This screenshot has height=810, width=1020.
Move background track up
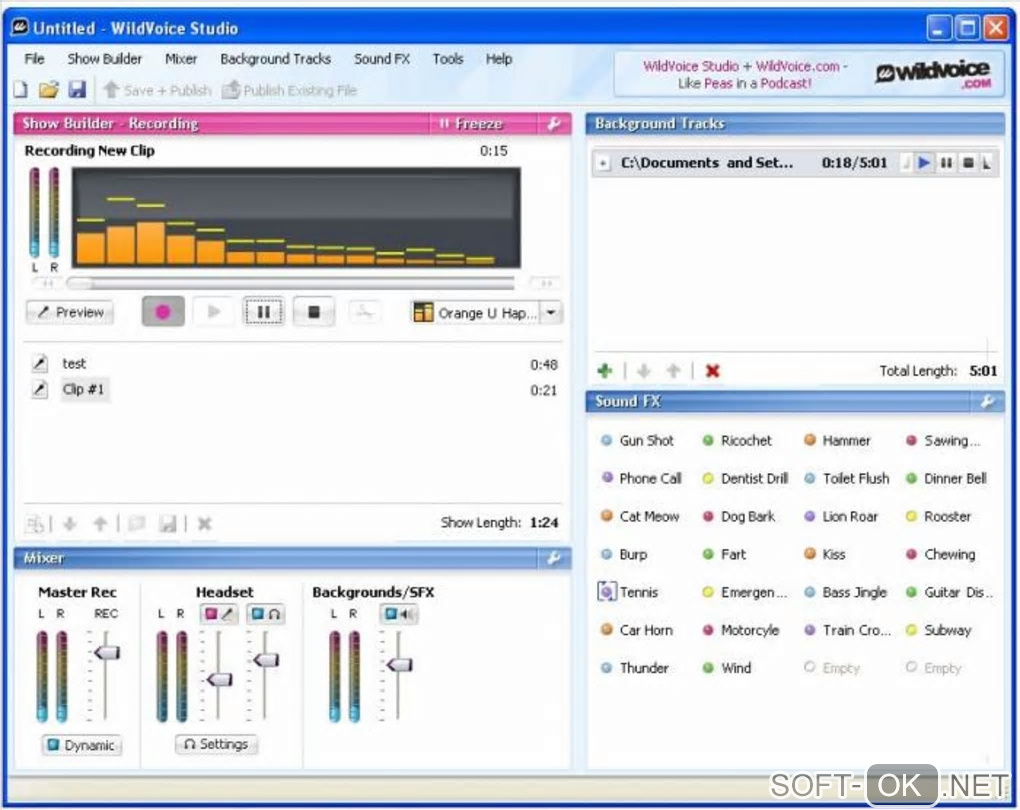pyautogui.click(x=673, y=371)
